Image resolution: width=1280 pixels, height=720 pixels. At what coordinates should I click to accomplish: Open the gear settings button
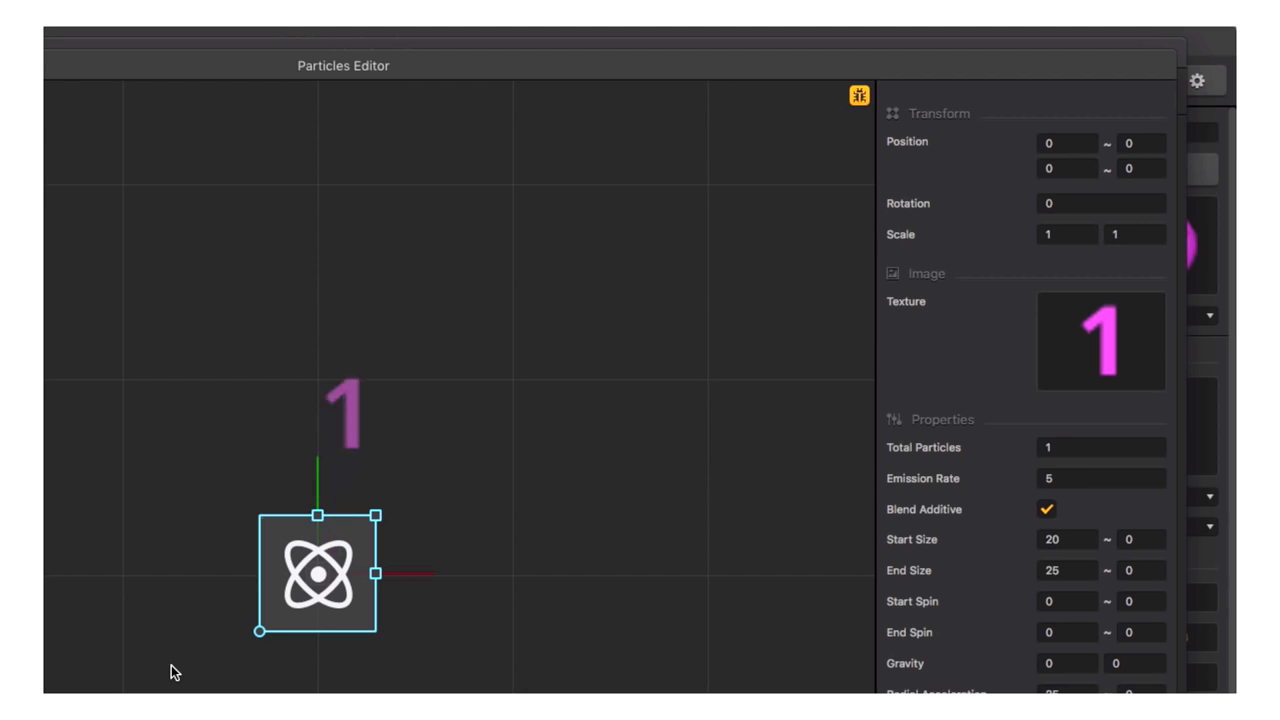(1197, 81)
